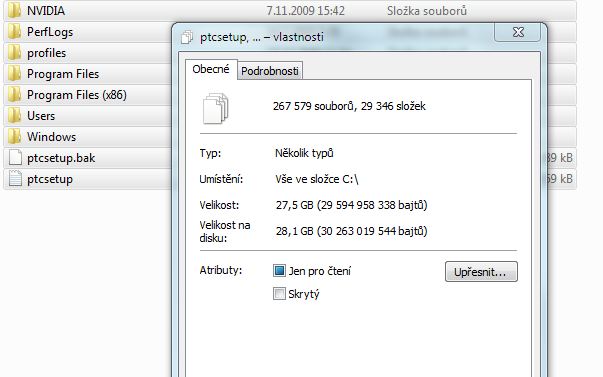The image size is (603, 377).
Task: Switch to the Obecné tab
Action: [x=211, y=70]
